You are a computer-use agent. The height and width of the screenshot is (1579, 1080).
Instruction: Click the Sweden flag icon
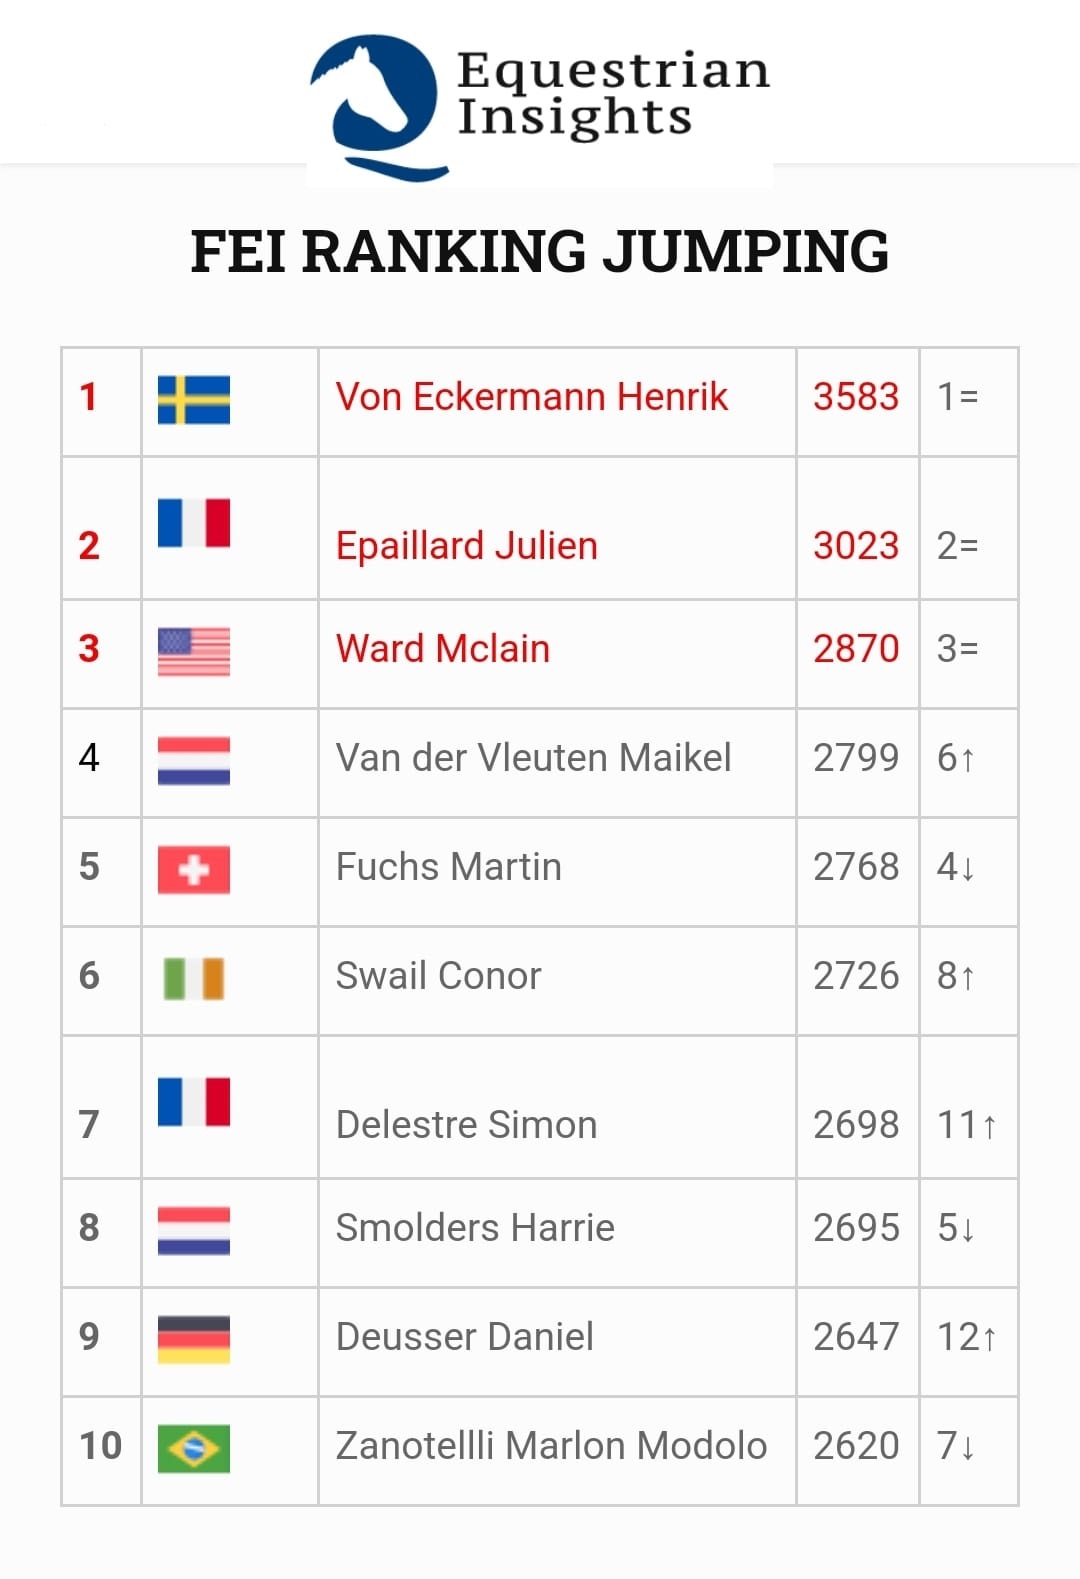click(194, 399)
